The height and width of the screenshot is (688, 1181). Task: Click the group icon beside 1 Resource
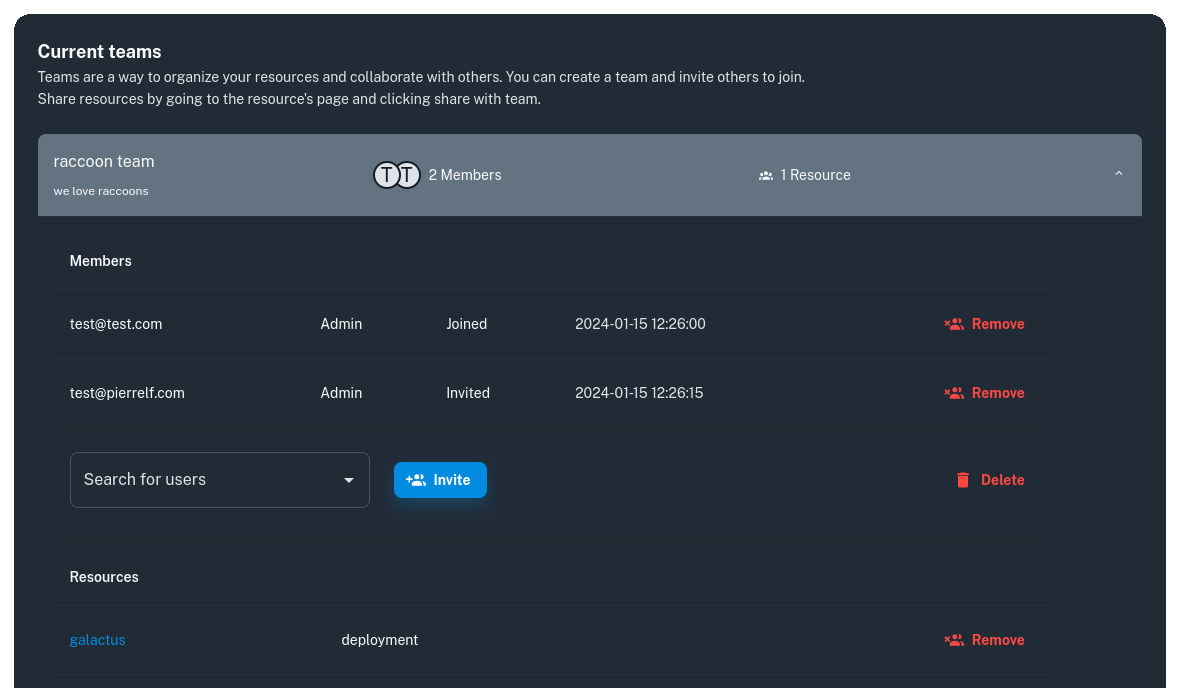click(x=766, y=175)
